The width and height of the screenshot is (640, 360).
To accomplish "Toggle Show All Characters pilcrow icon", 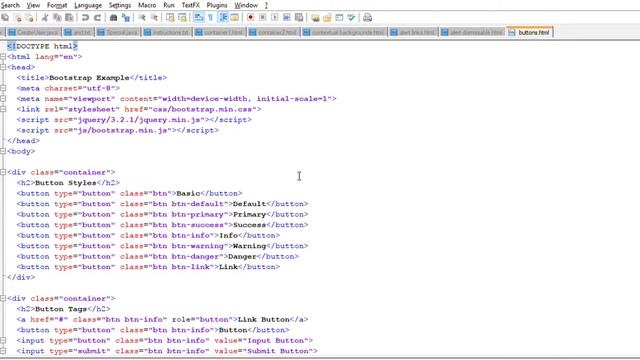I will pos(210,18).
